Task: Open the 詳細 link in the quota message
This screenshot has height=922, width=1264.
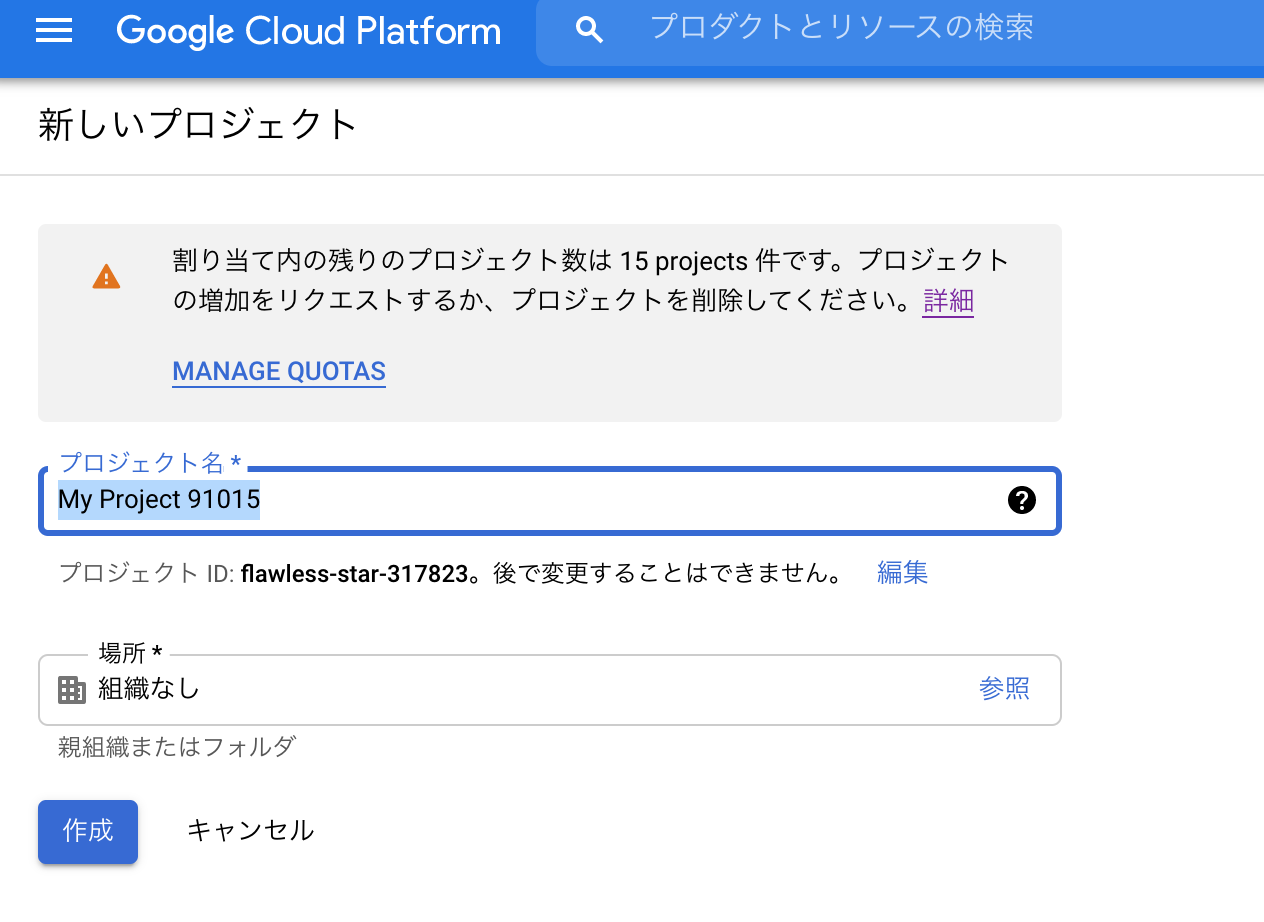Action: (x=946, y=301)
